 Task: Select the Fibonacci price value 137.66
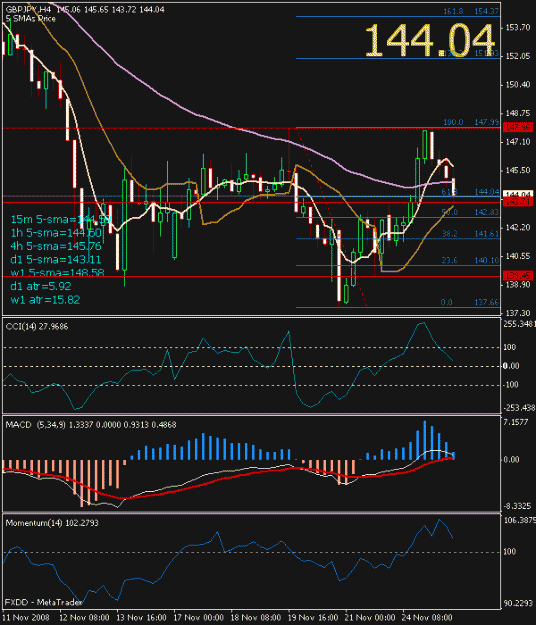[487, 303]
